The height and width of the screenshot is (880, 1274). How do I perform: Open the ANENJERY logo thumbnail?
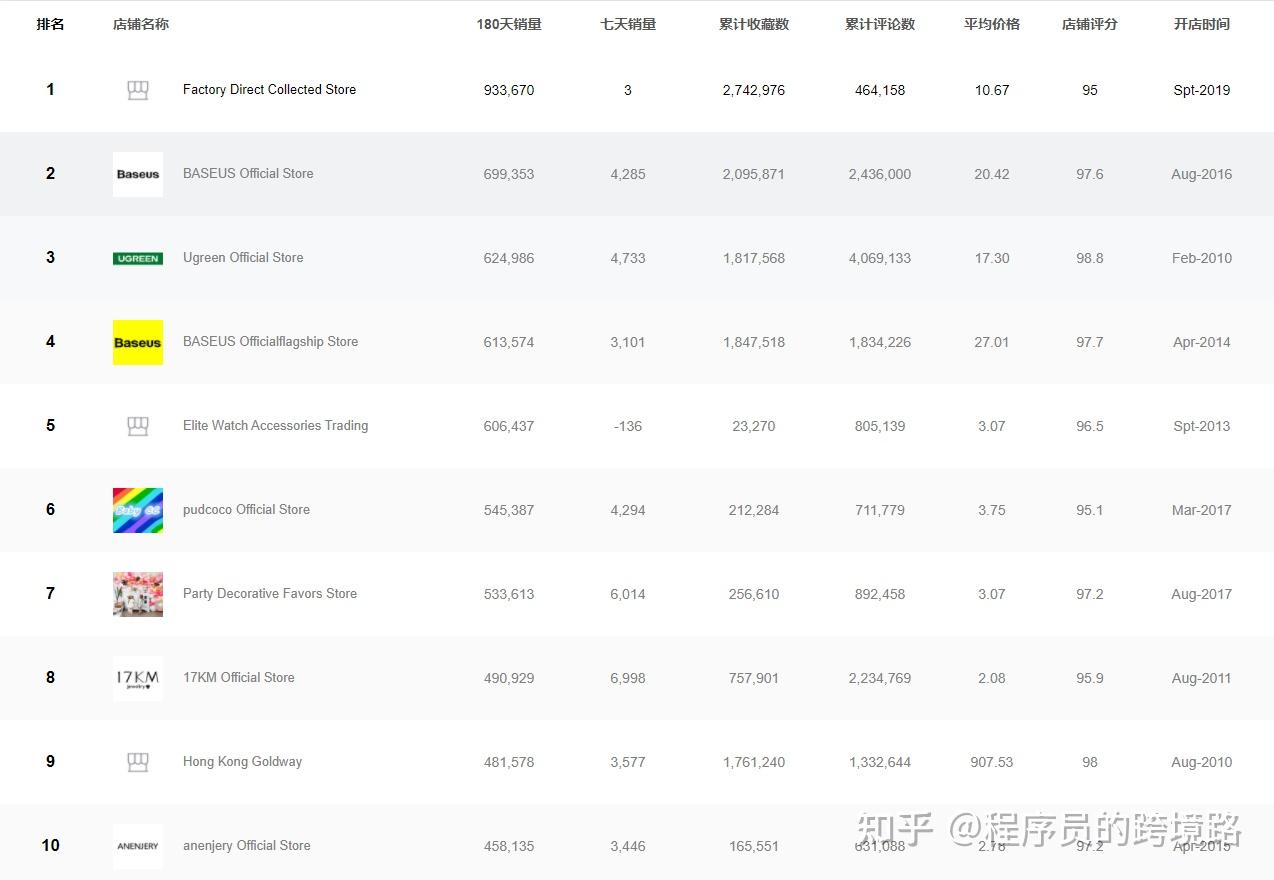pyautogui.click(x=138, y=846)
